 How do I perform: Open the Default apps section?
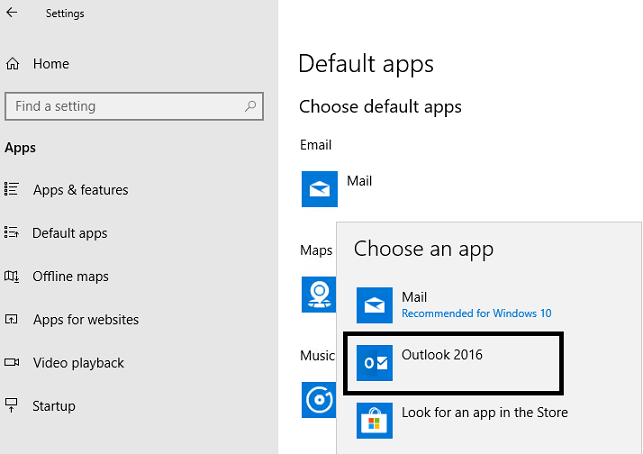[70, 233]
